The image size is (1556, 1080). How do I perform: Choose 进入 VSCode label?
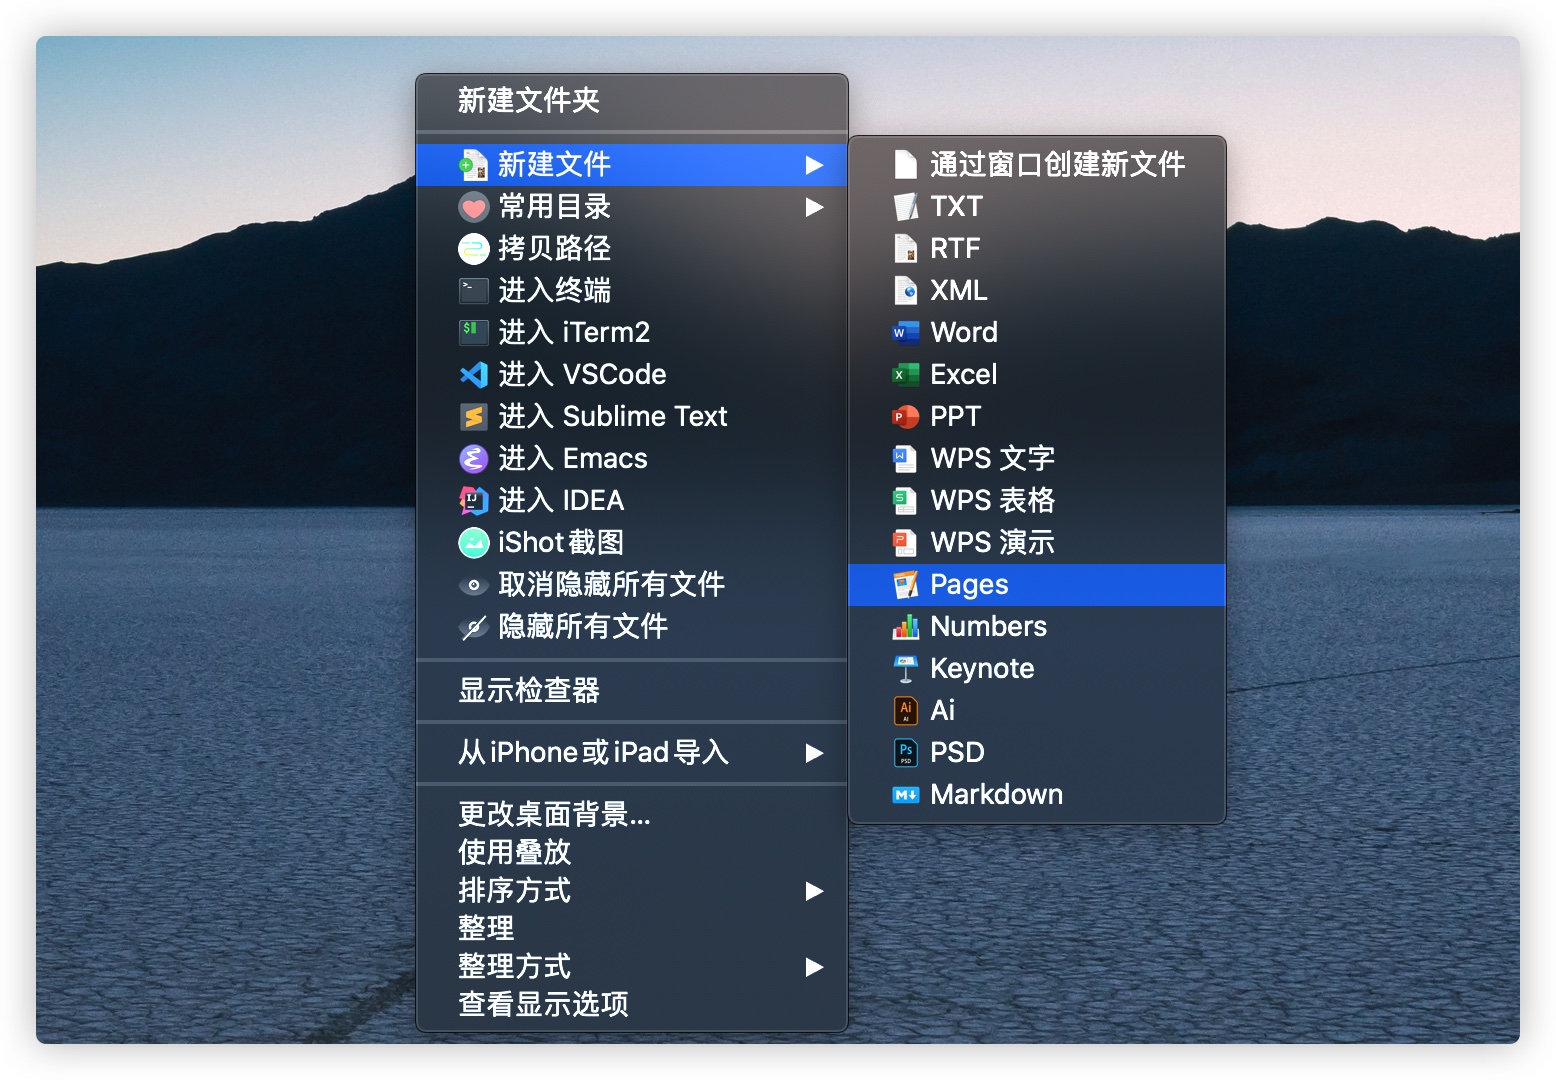(x=582, y=375)
